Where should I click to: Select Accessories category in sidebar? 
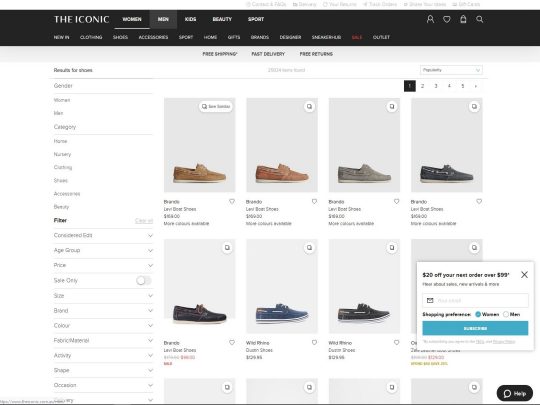67,194
